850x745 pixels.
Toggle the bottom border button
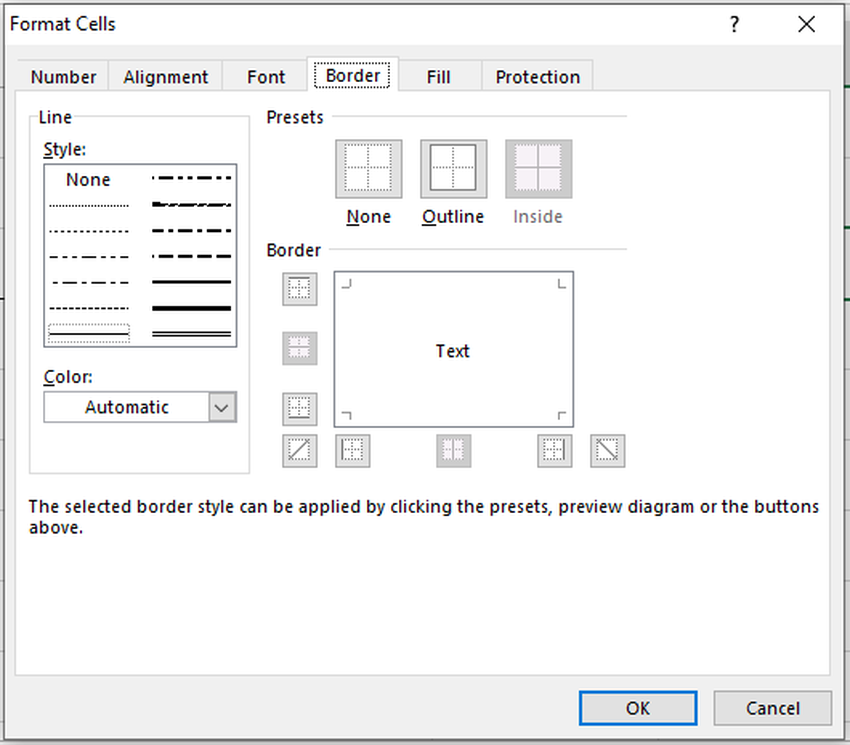coord(300,409)
